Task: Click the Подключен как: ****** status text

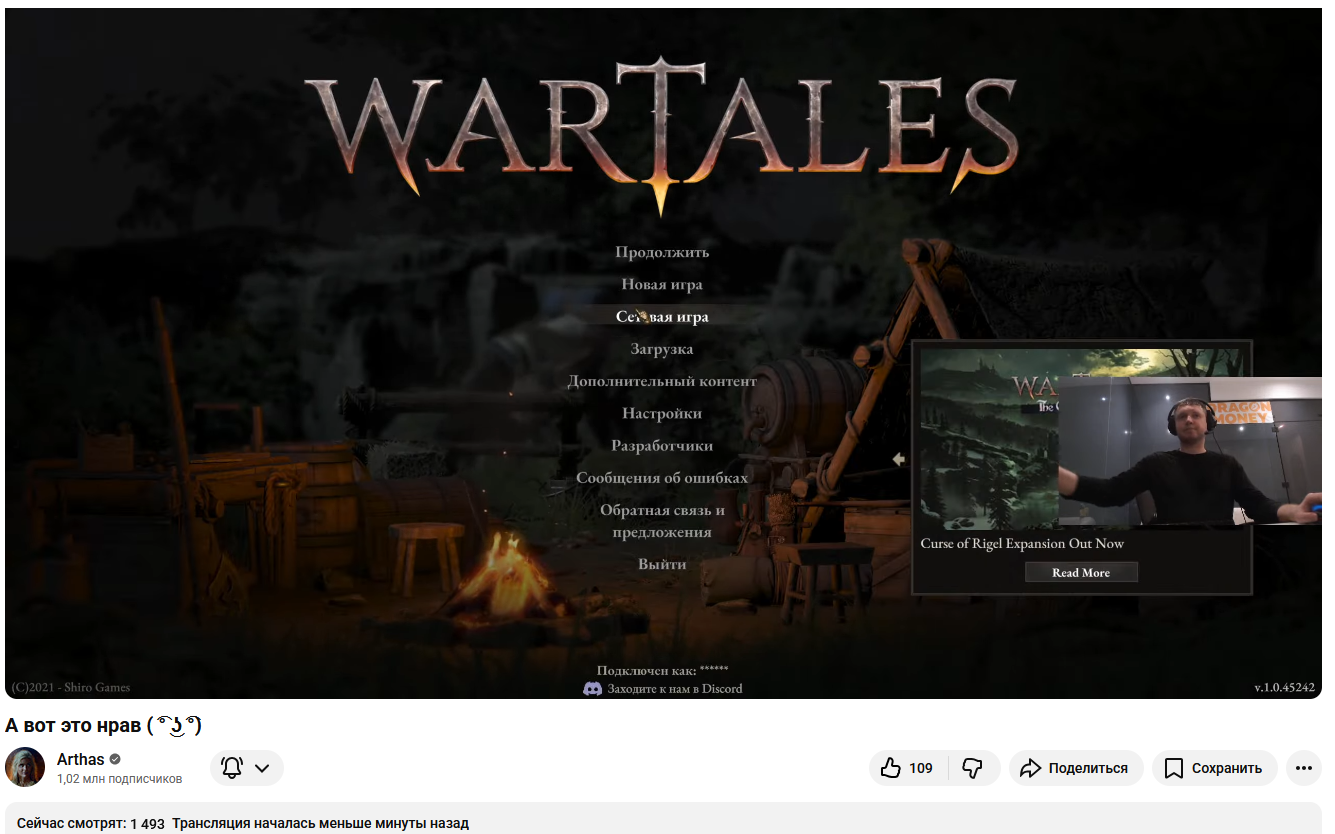Action: 662,670
